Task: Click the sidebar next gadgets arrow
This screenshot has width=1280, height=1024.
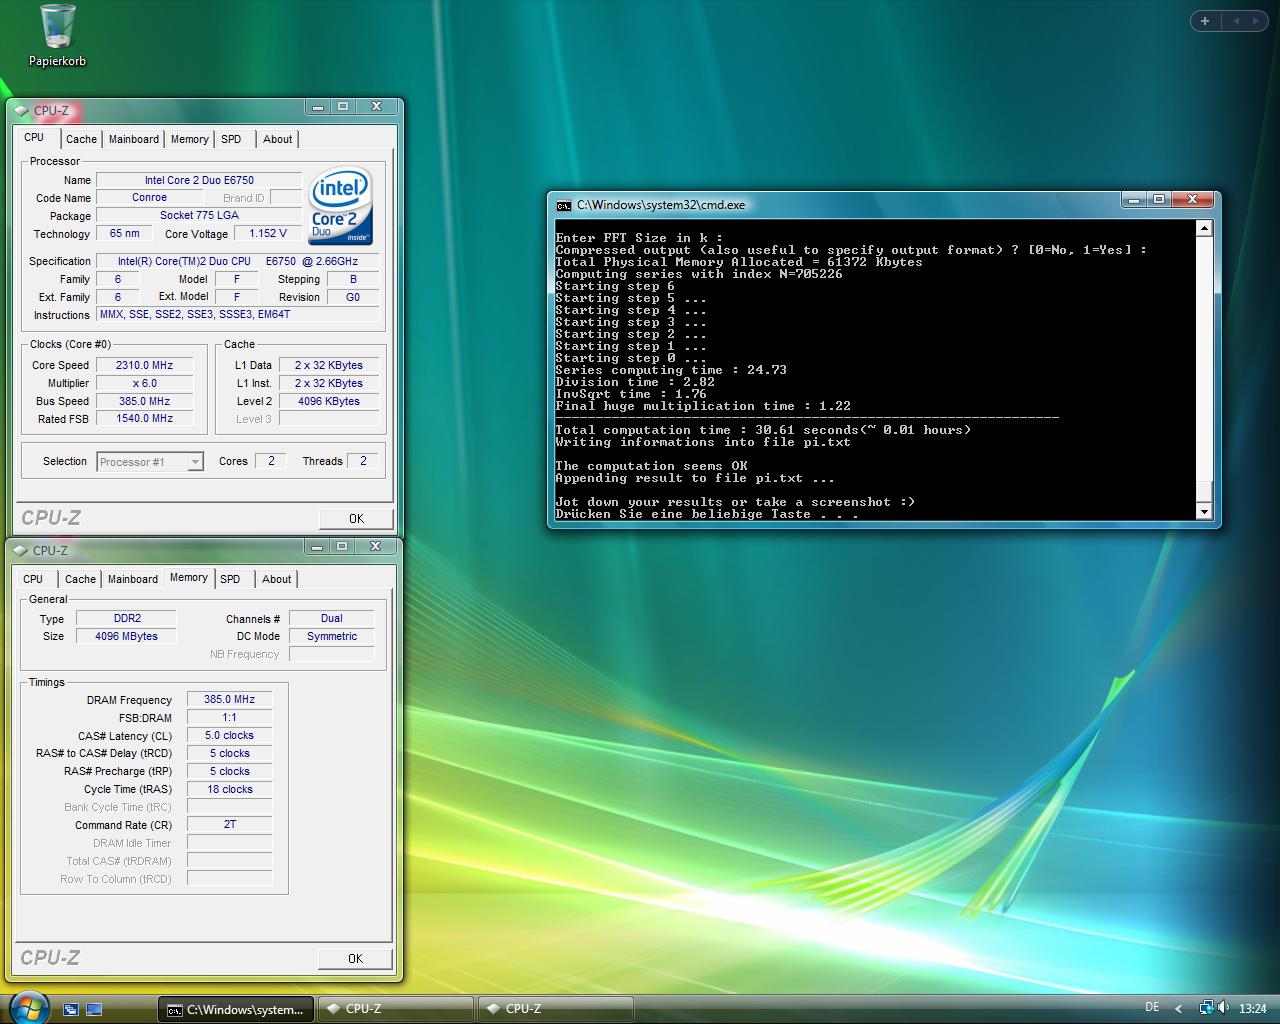Action: [x=1258, y=20]
